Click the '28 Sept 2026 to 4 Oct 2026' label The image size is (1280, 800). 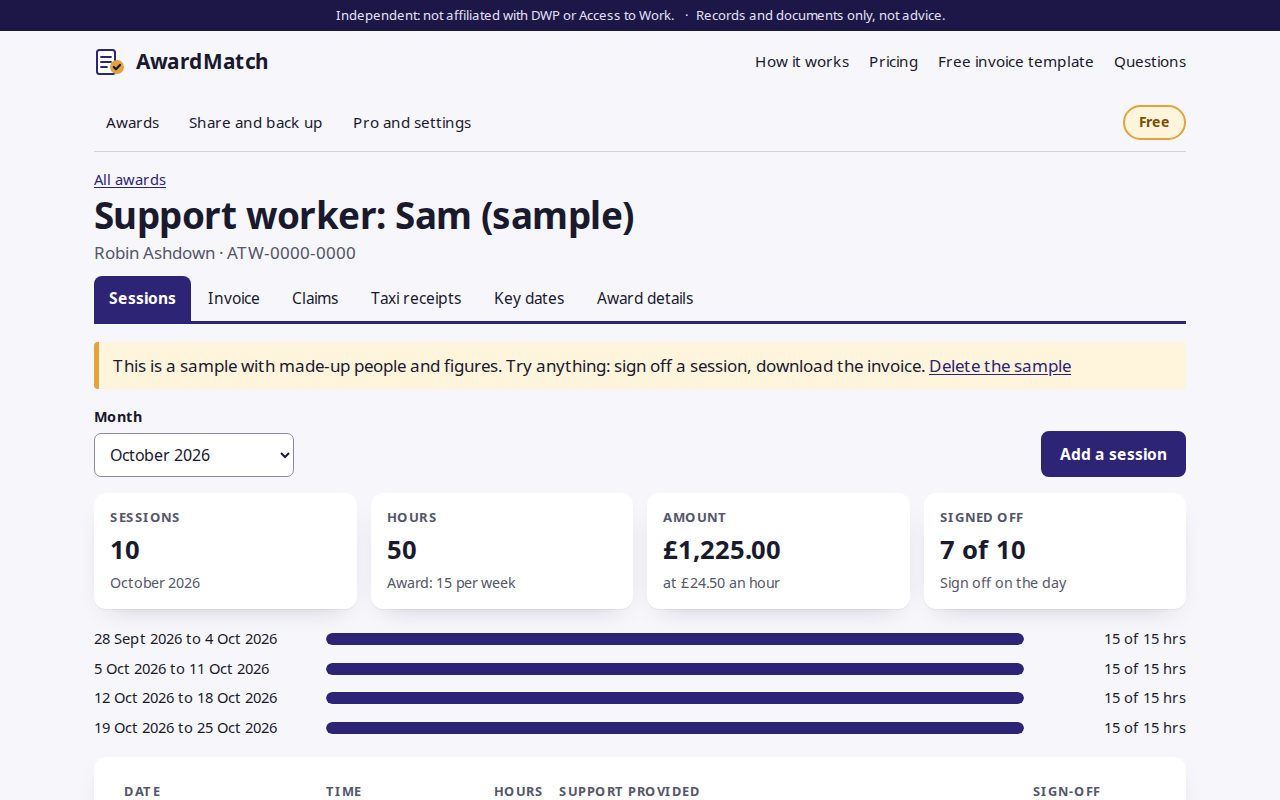coord(186,639)
